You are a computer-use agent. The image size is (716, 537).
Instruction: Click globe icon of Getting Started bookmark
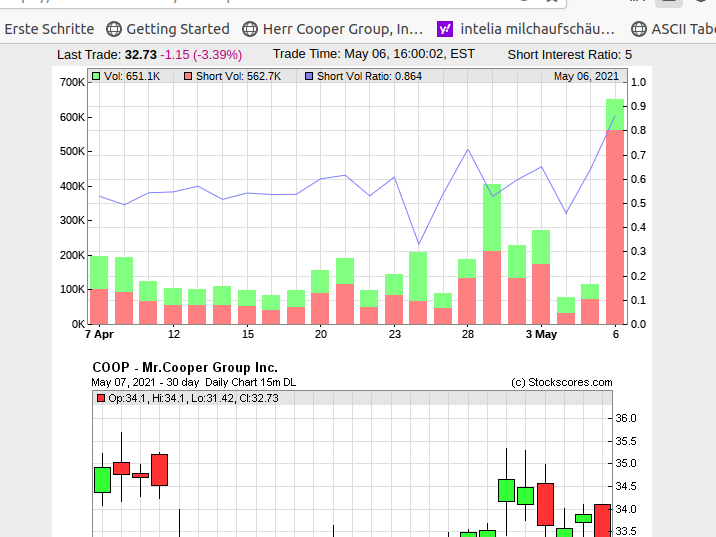[x=114, y=29]
